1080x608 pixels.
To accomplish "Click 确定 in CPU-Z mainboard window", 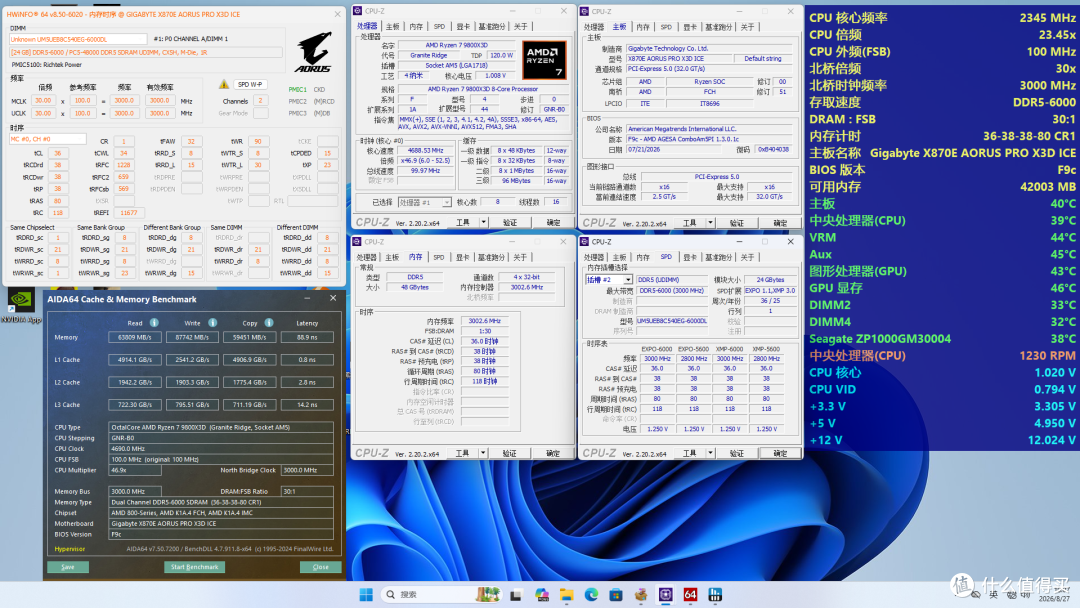I will [780, 223].
